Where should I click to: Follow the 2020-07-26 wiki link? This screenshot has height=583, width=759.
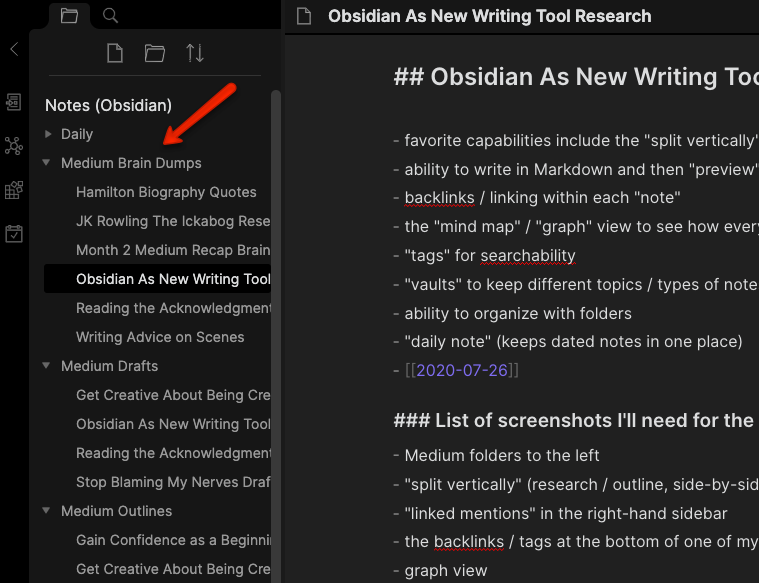pyautogui.click(x=462, y=370)
